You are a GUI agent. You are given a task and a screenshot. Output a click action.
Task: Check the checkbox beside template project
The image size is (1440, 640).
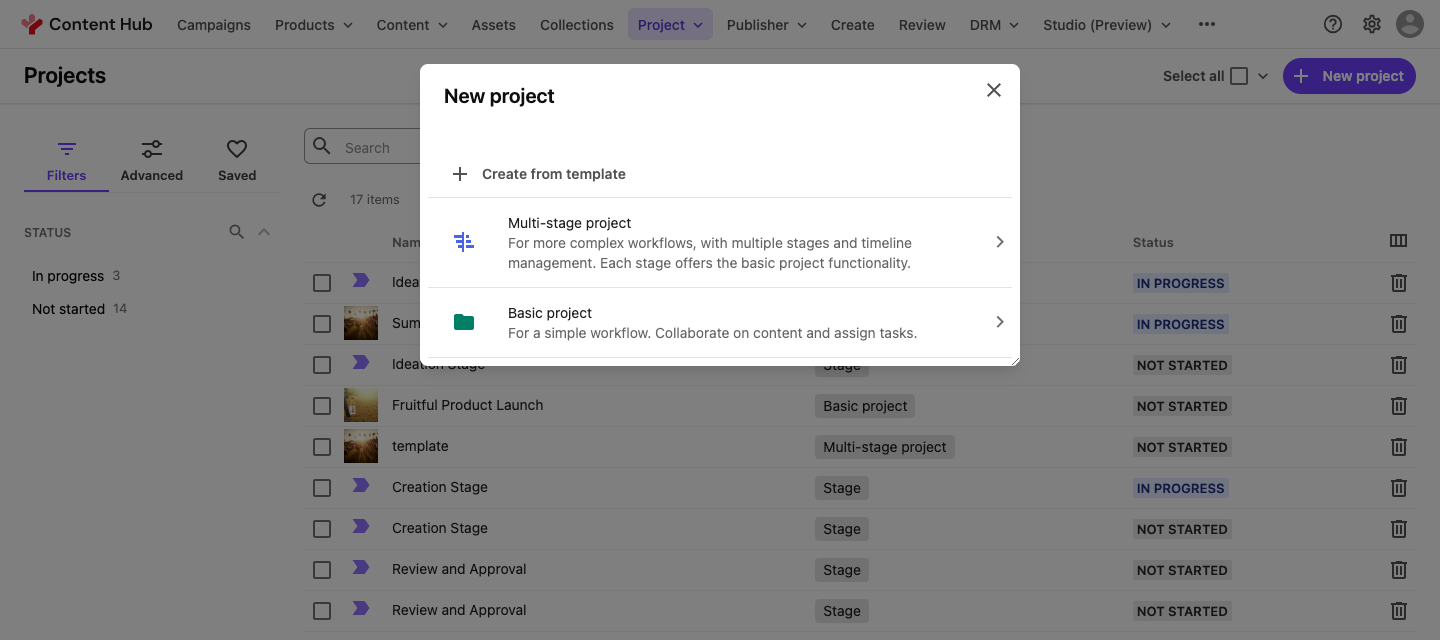[x=321, y=447]
